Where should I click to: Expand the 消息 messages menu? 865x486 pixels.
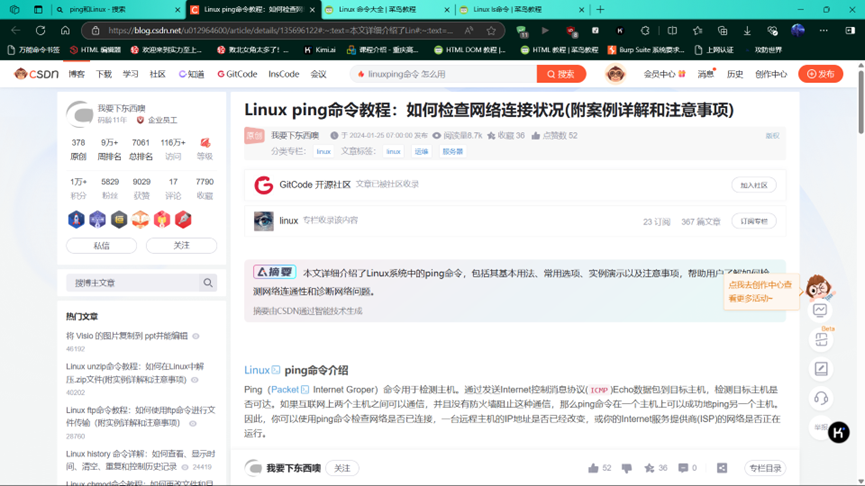(x=706, y=74)
